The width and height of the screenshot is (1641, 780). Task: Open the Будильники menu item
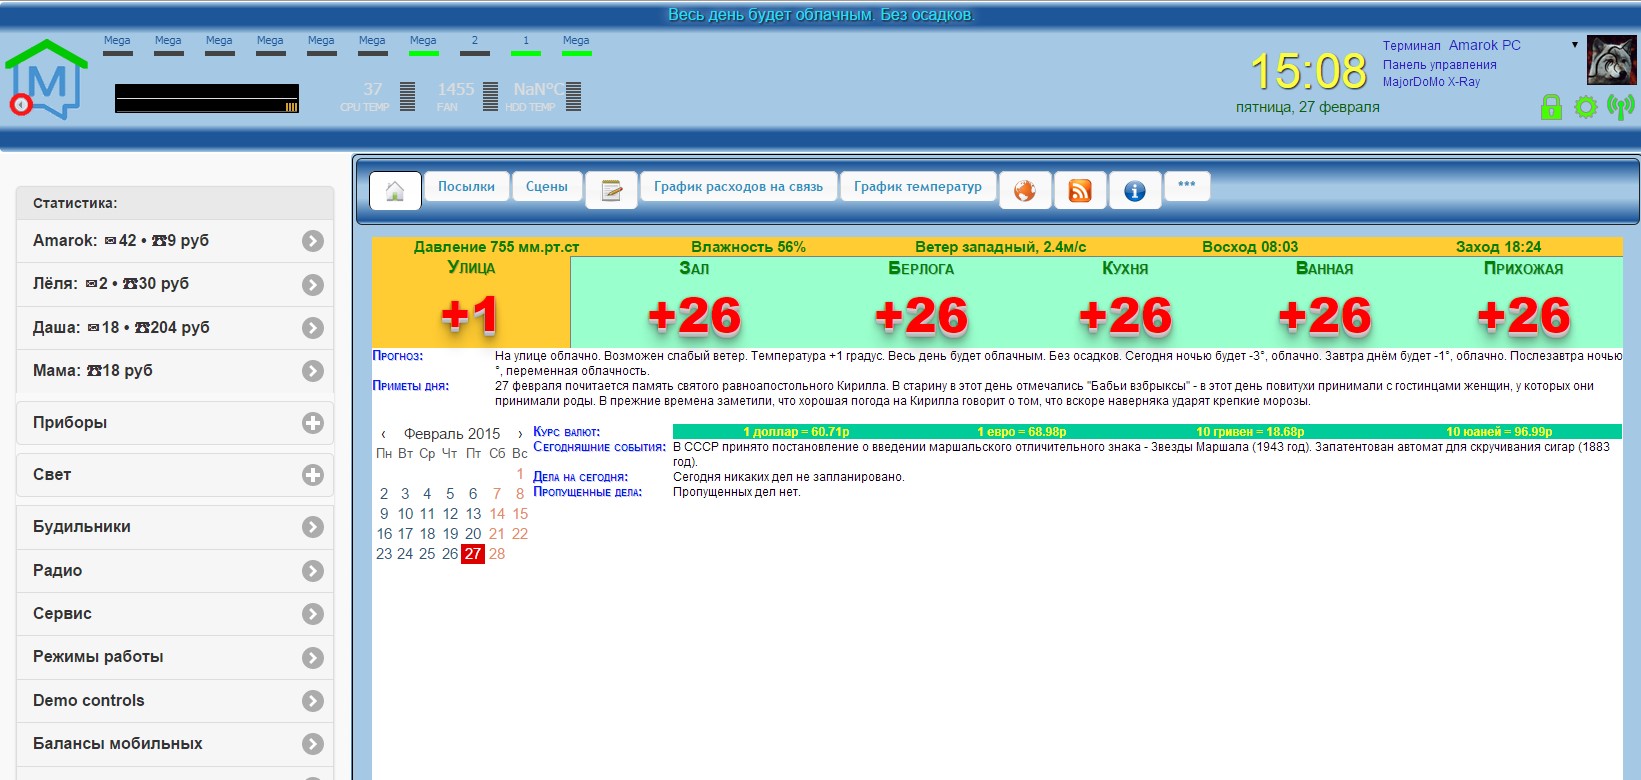click(175, 527)
